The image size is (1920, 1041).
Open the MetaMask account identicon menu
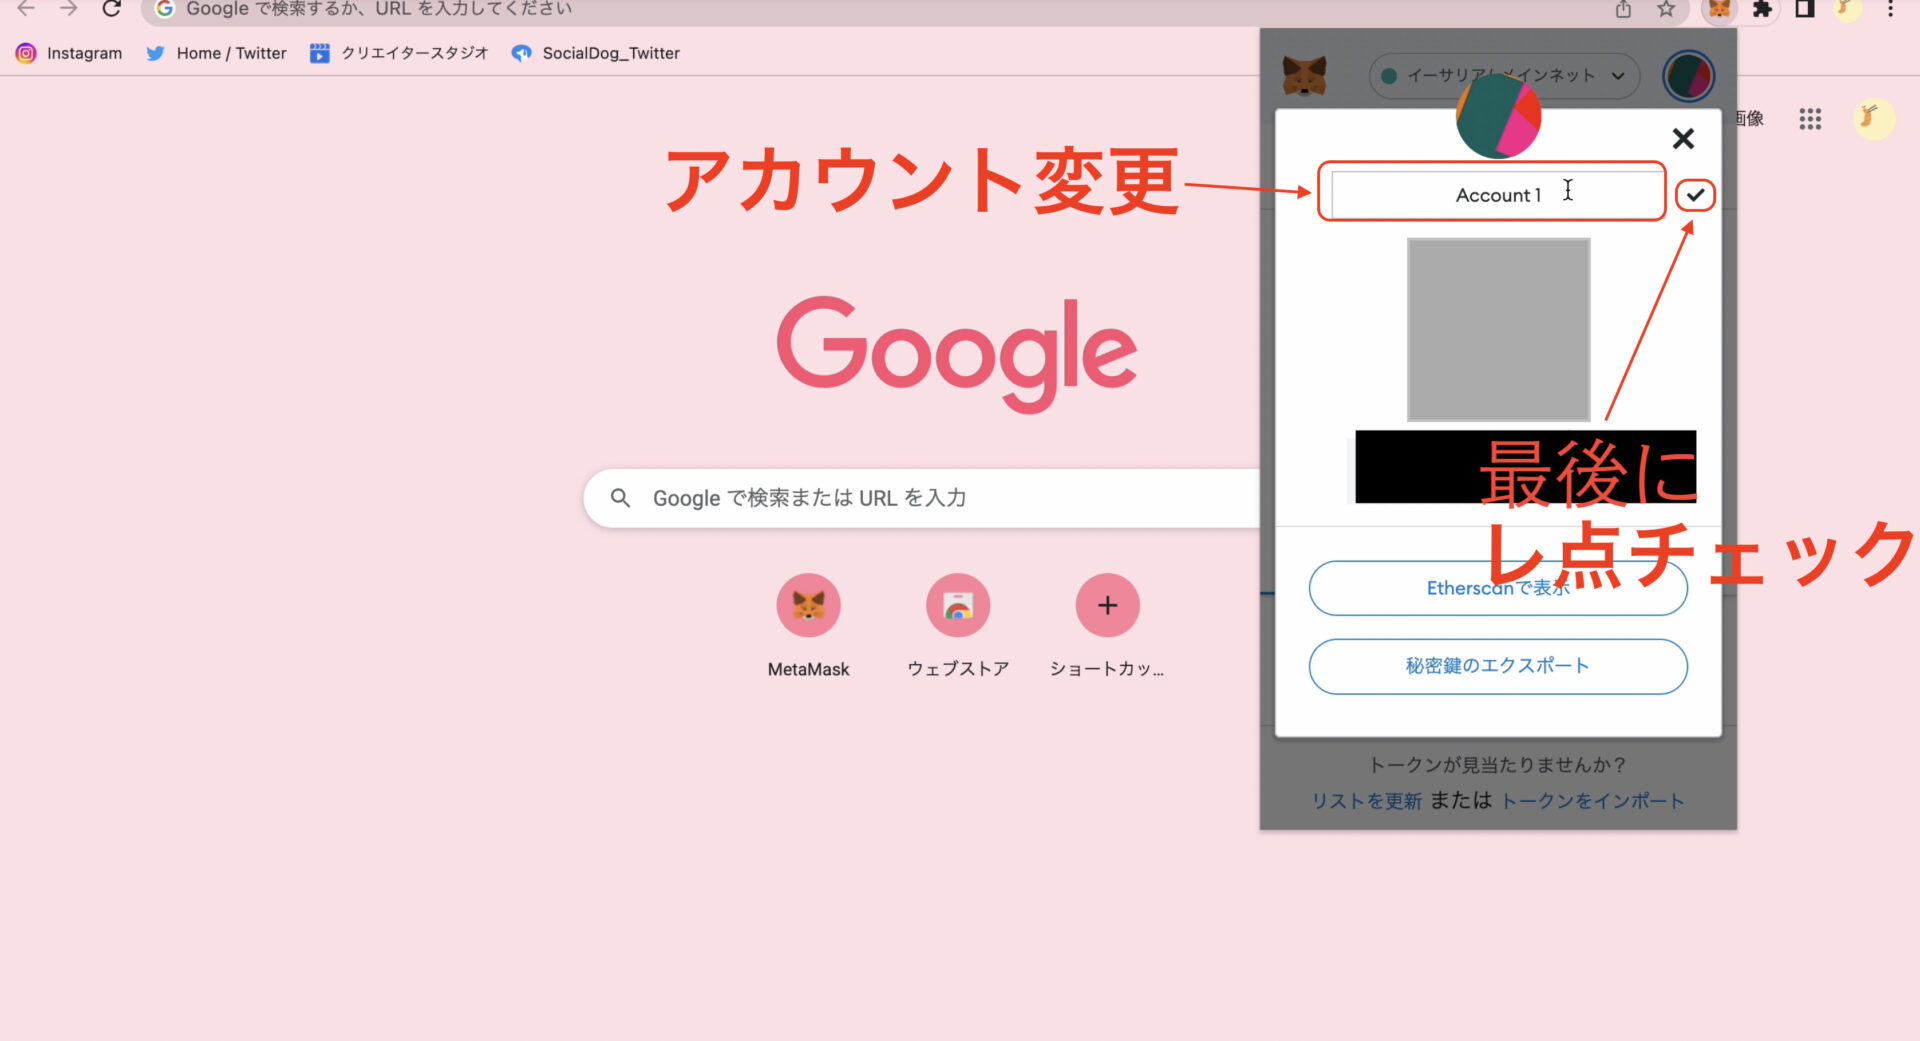tap(1688, 76)
